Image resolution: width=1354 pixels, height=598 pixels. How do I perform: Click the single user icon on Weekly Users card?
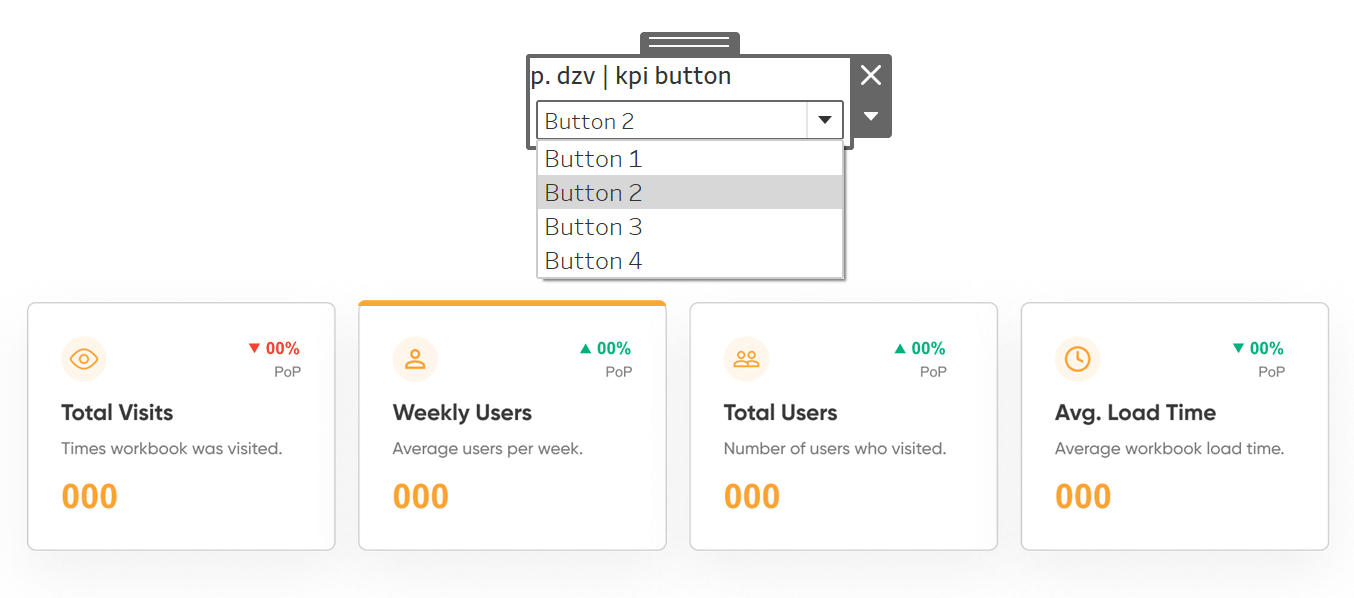pos(415,360)
